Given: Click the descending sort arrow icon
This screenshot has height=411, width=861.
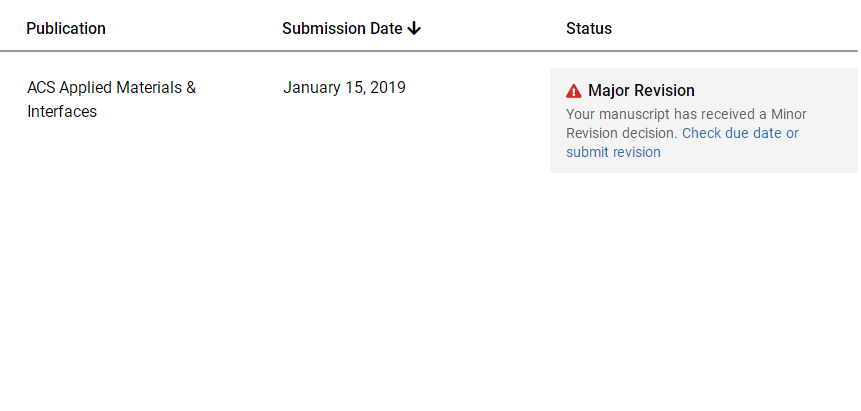Looking at the screenshot, I should (415, 28).
